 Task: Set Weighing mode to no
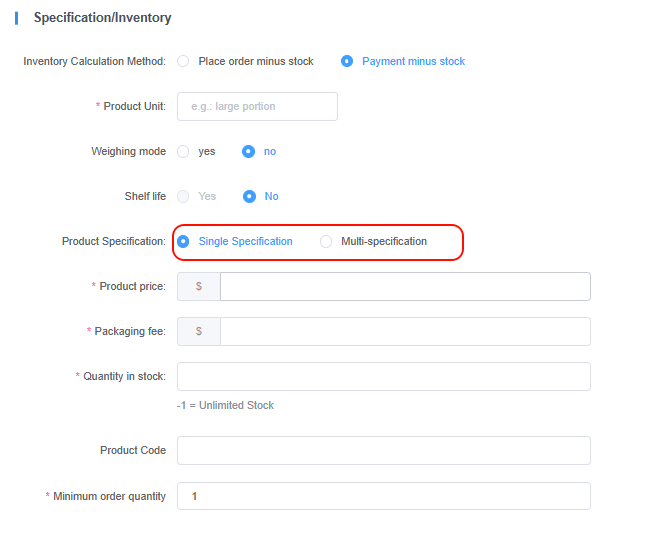249,151
